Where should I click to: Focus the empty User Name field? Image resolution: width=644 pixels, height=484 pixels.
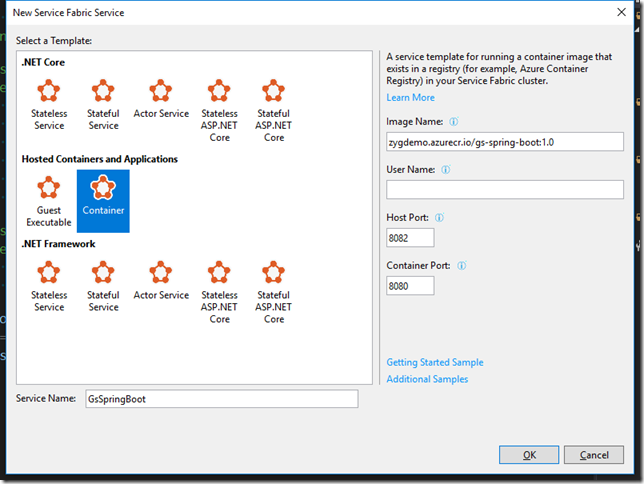[x=505, y=190]
